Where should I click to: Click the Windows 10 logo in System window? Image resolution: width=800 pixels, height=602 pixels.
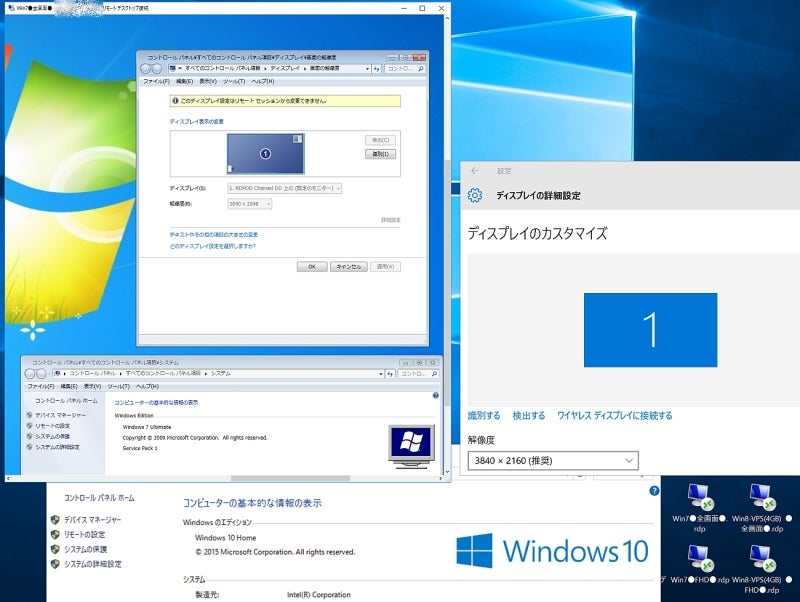[552, 551]
